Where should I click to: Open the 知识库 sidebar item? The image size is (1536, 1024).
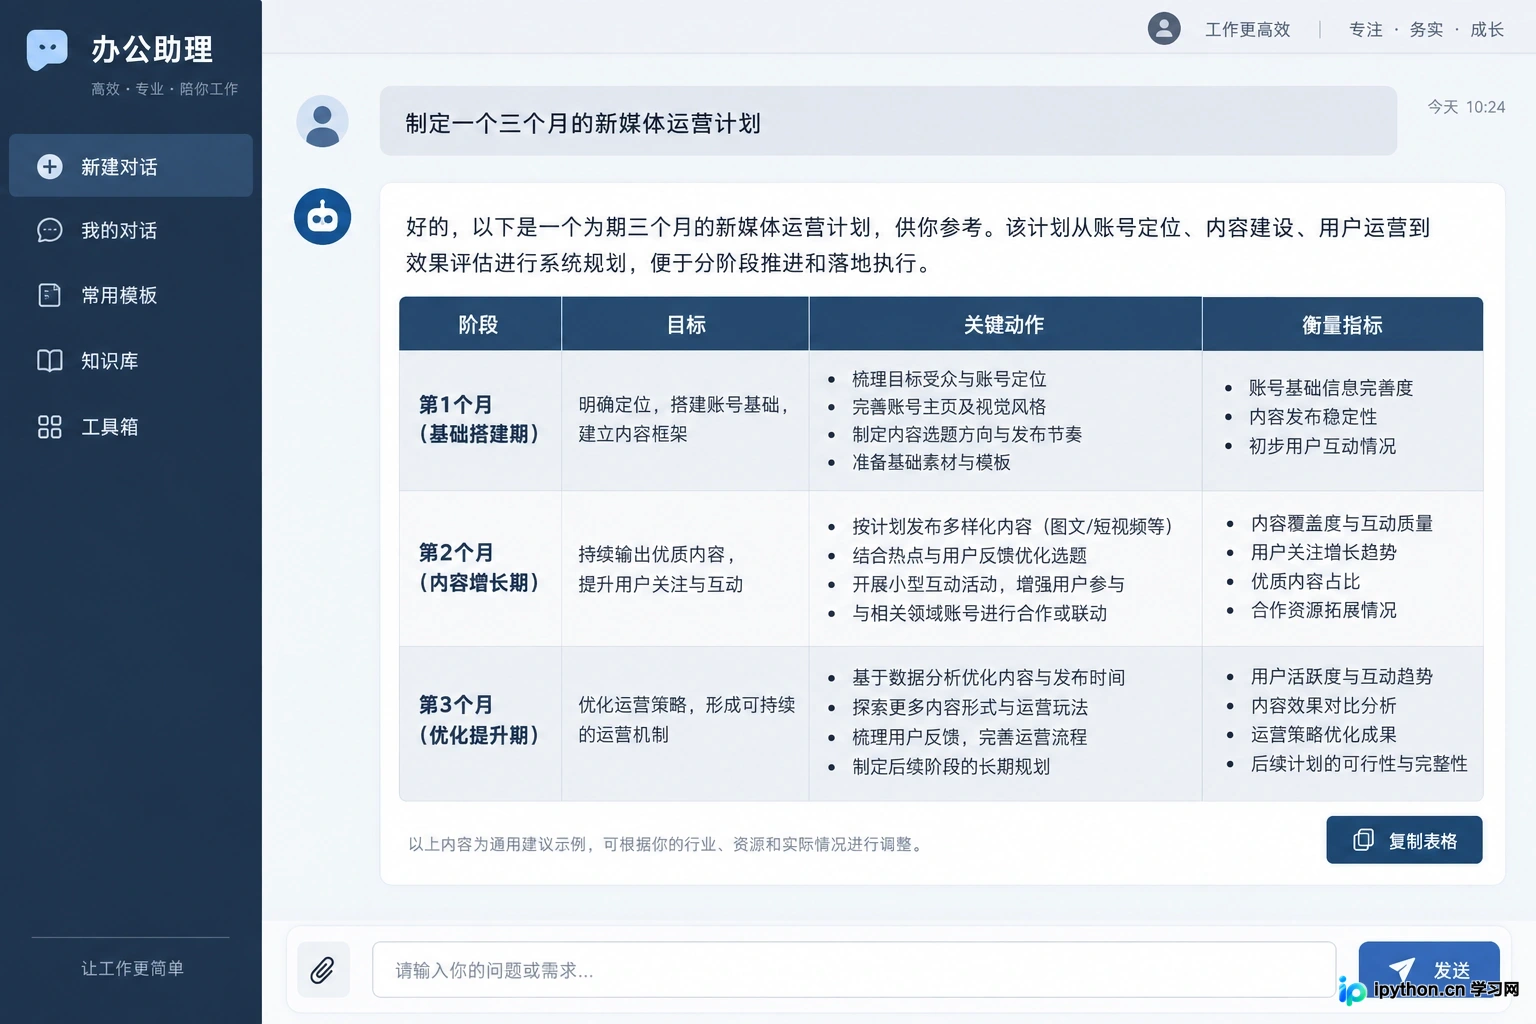(131, 361)
